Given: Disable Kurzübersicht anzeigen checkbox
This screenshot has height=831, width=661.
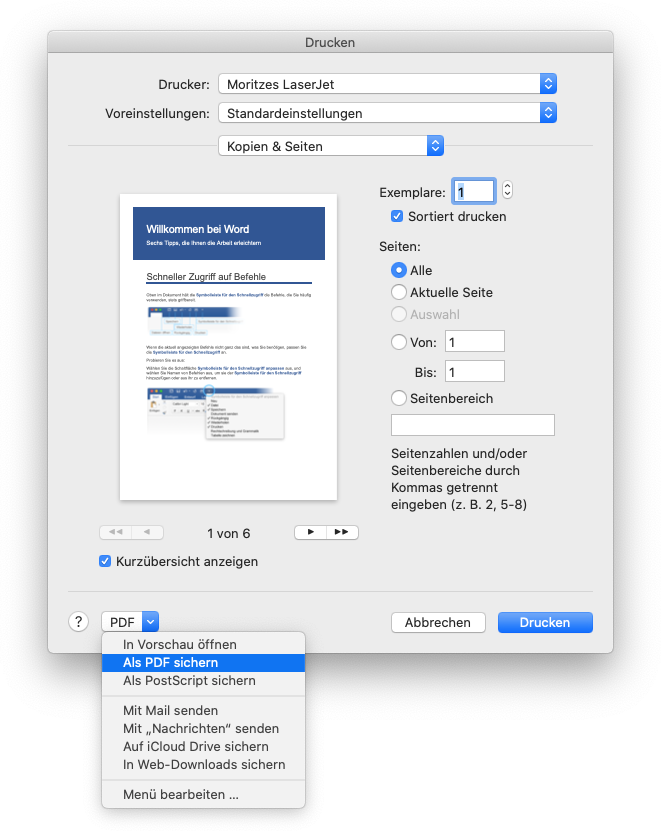Looking at the screenshot, I should (x=105, y=561).
